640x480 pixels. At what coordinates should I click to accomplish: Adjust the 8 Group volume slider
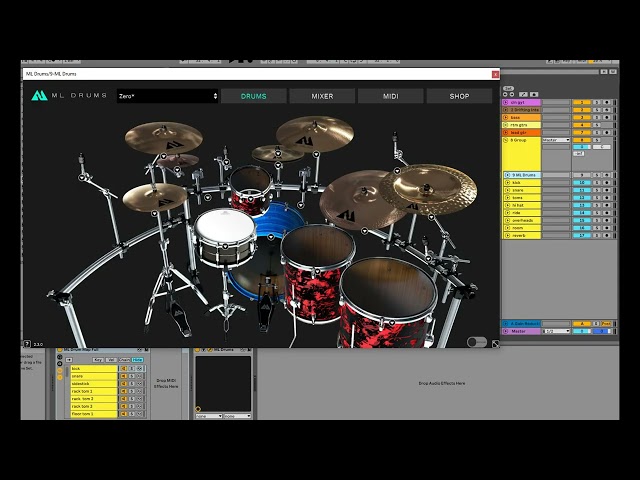(x=582, y=147)
